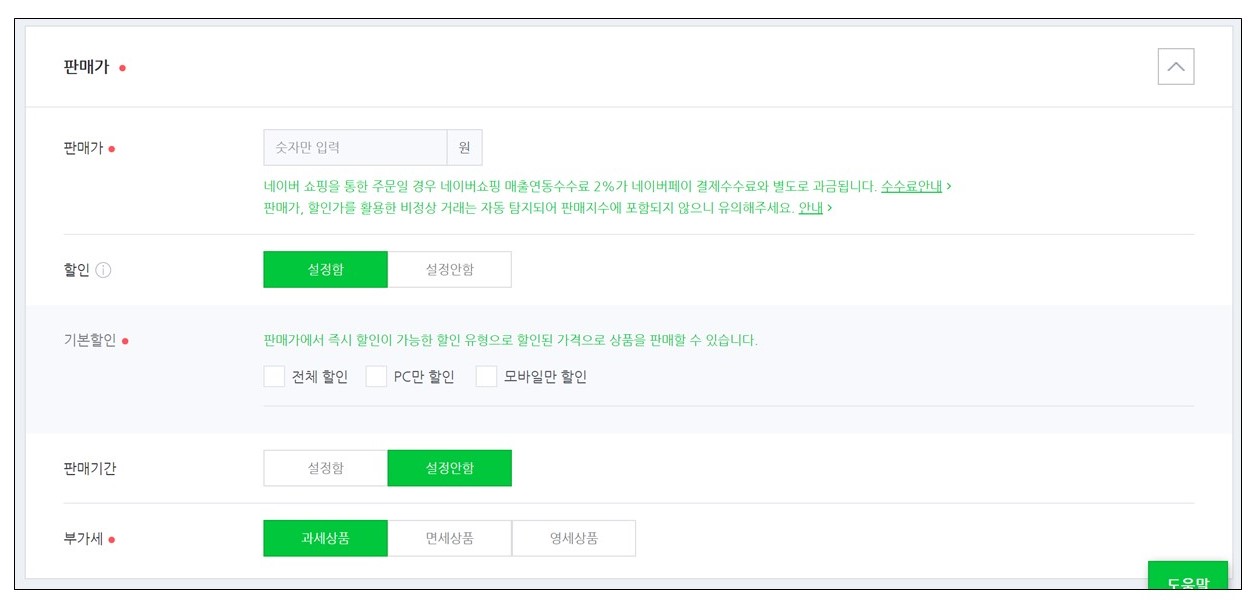This screenshot has height=605, width=1257.
Task: Open the 안내 link about abnormal transactions
Action: click(810, 208)
